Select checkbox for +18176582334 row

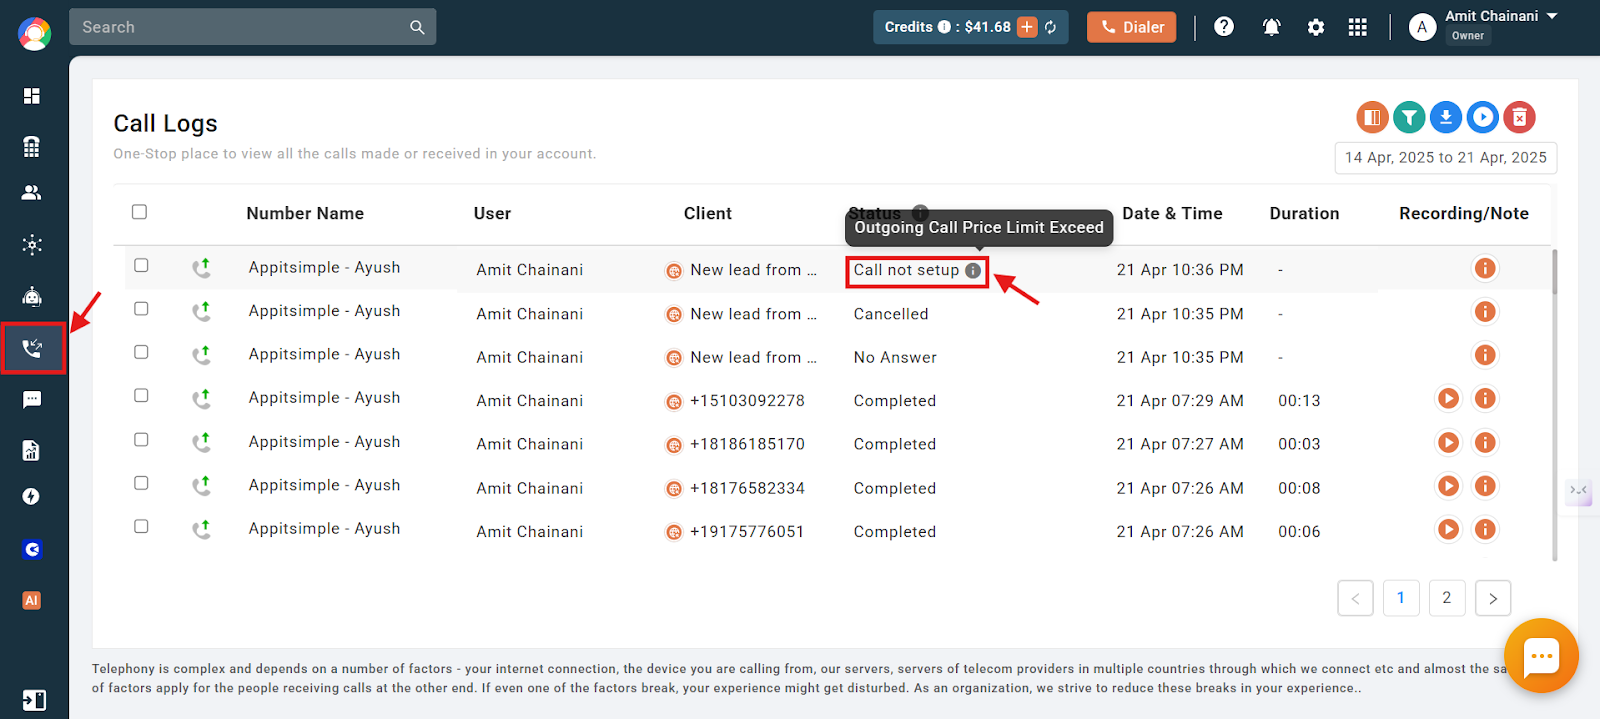point(141,483)
